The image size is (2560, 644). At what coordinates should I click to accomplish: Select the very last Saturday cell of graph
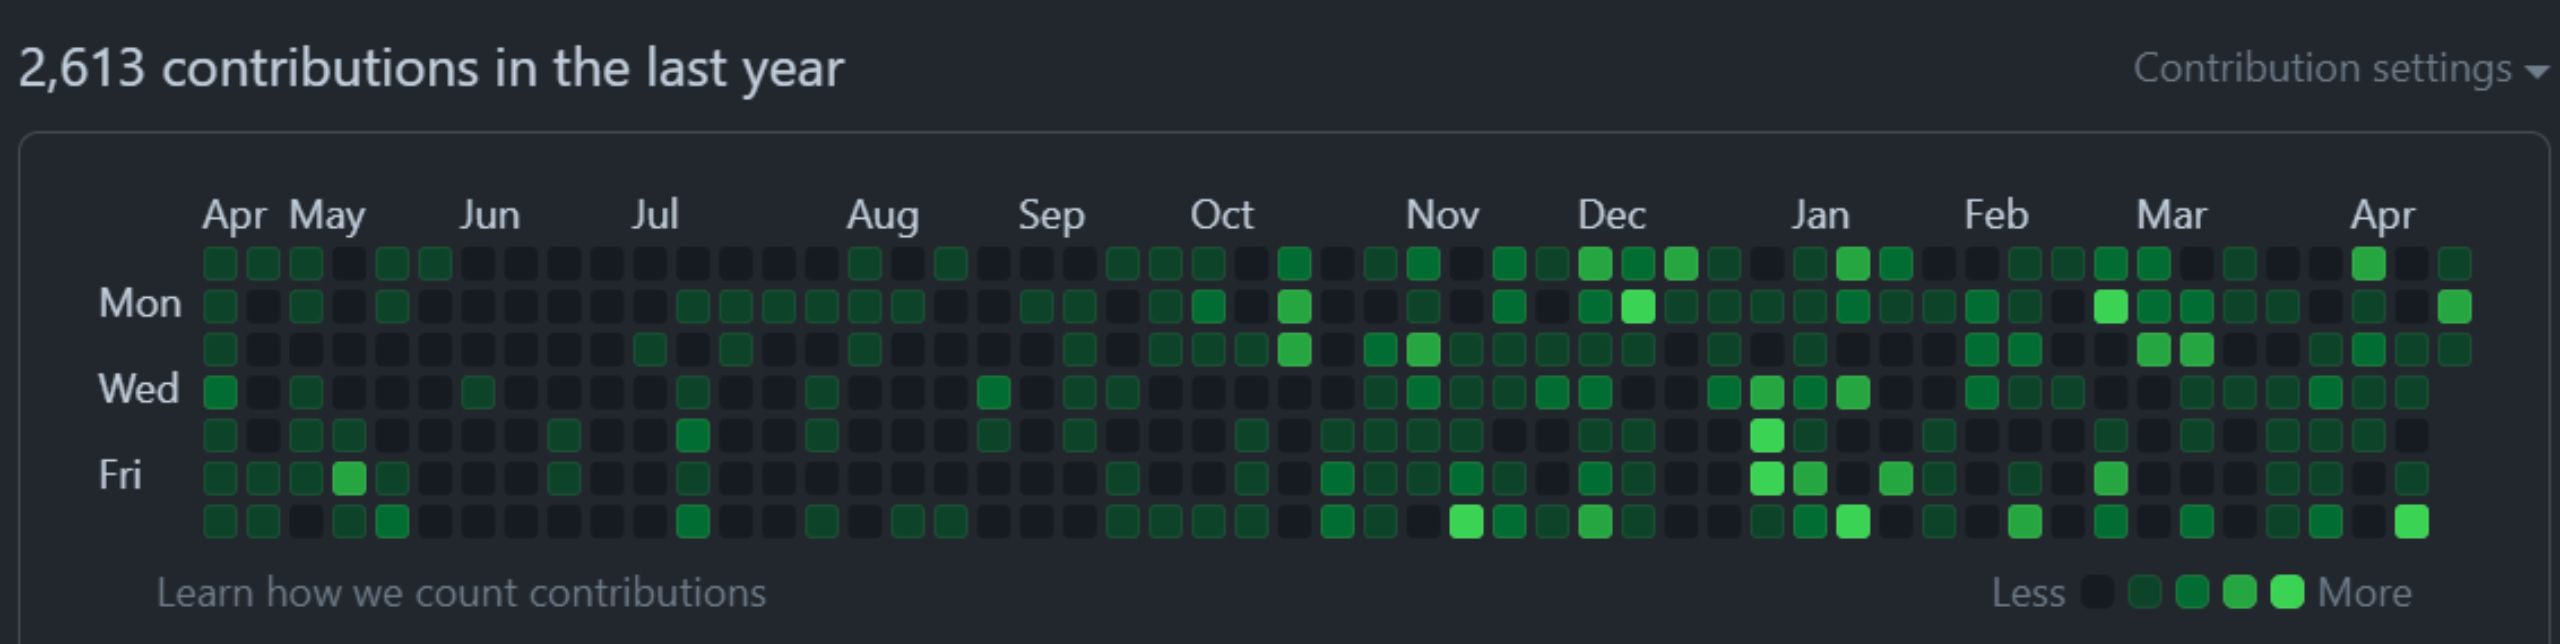click(x=2412, y=521)
